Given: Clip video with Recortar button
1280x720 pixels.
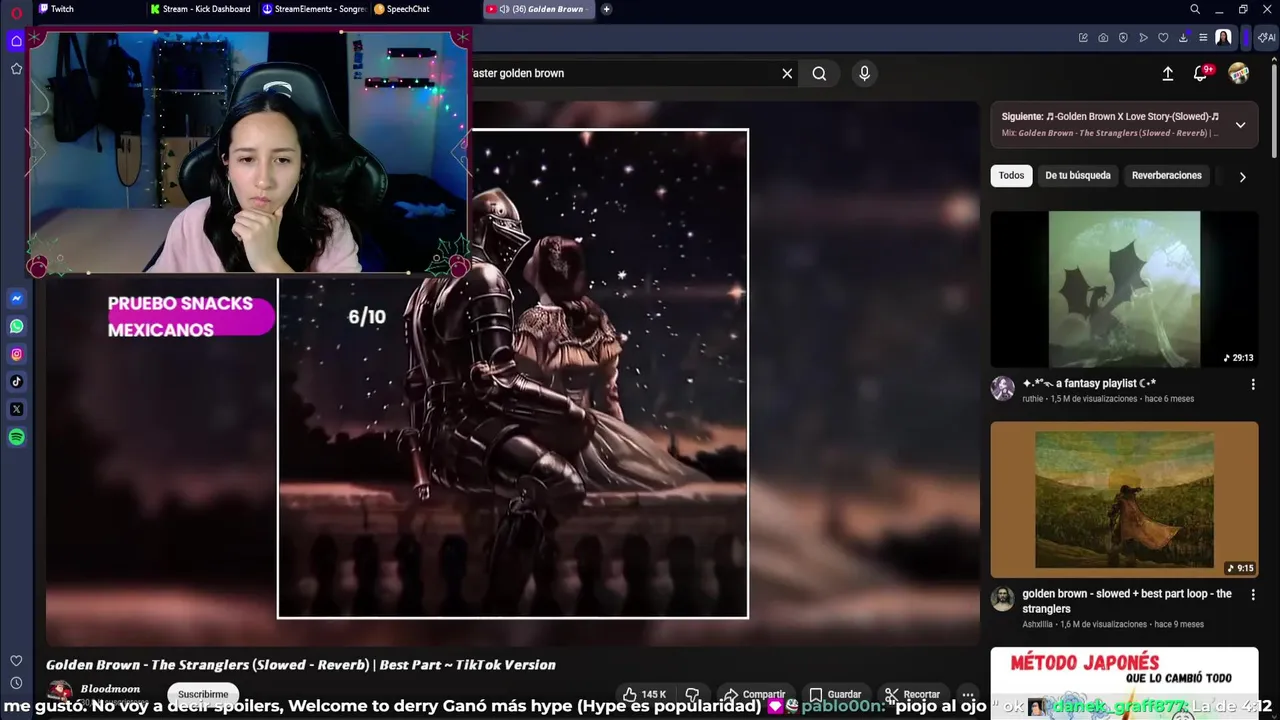Looking at the screenshot, I should (912, 694).
